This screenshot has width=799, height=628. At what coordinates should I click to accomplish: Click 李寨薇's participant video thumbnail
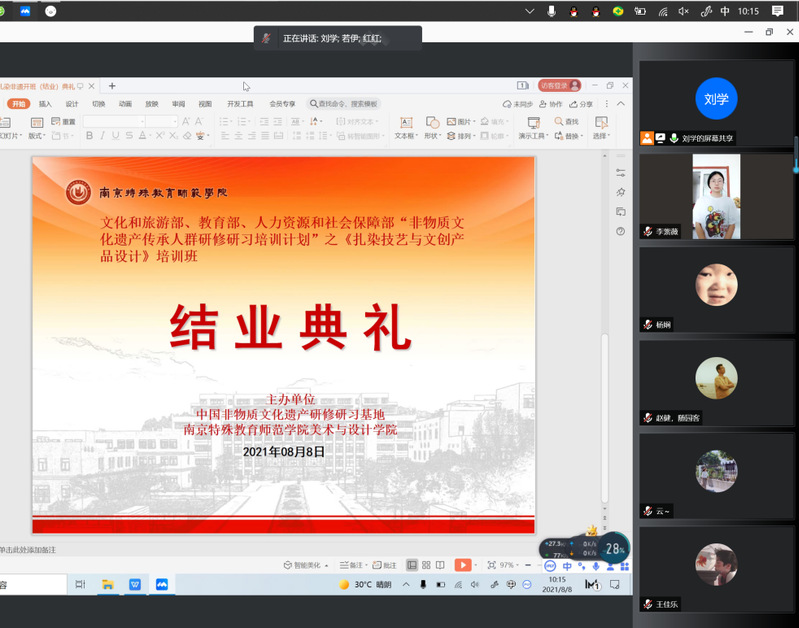tap(716, 196)
